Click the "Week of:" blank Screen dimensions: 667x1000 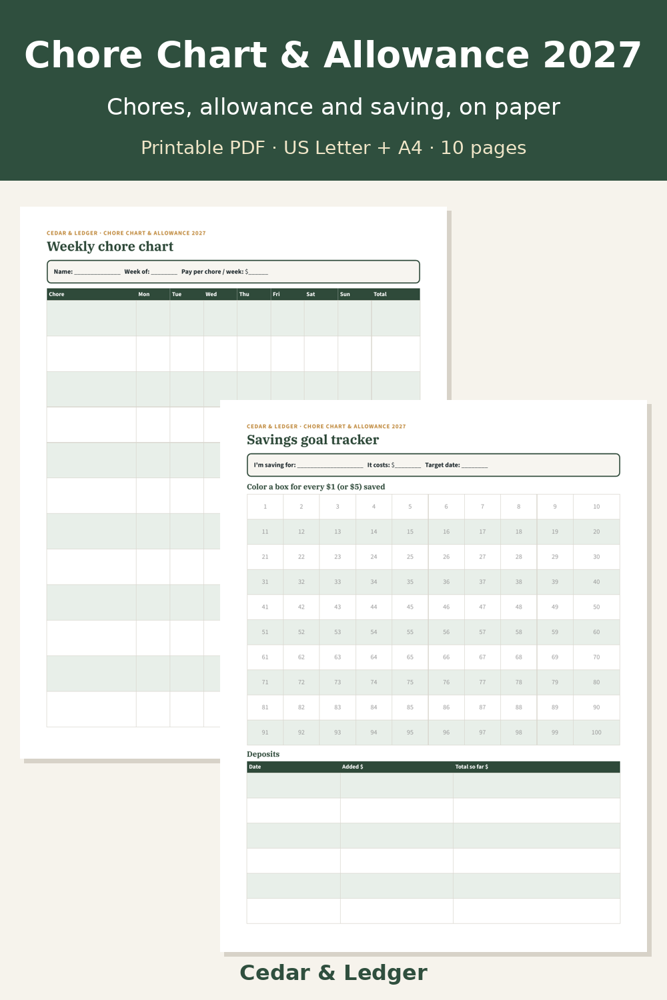164,272
